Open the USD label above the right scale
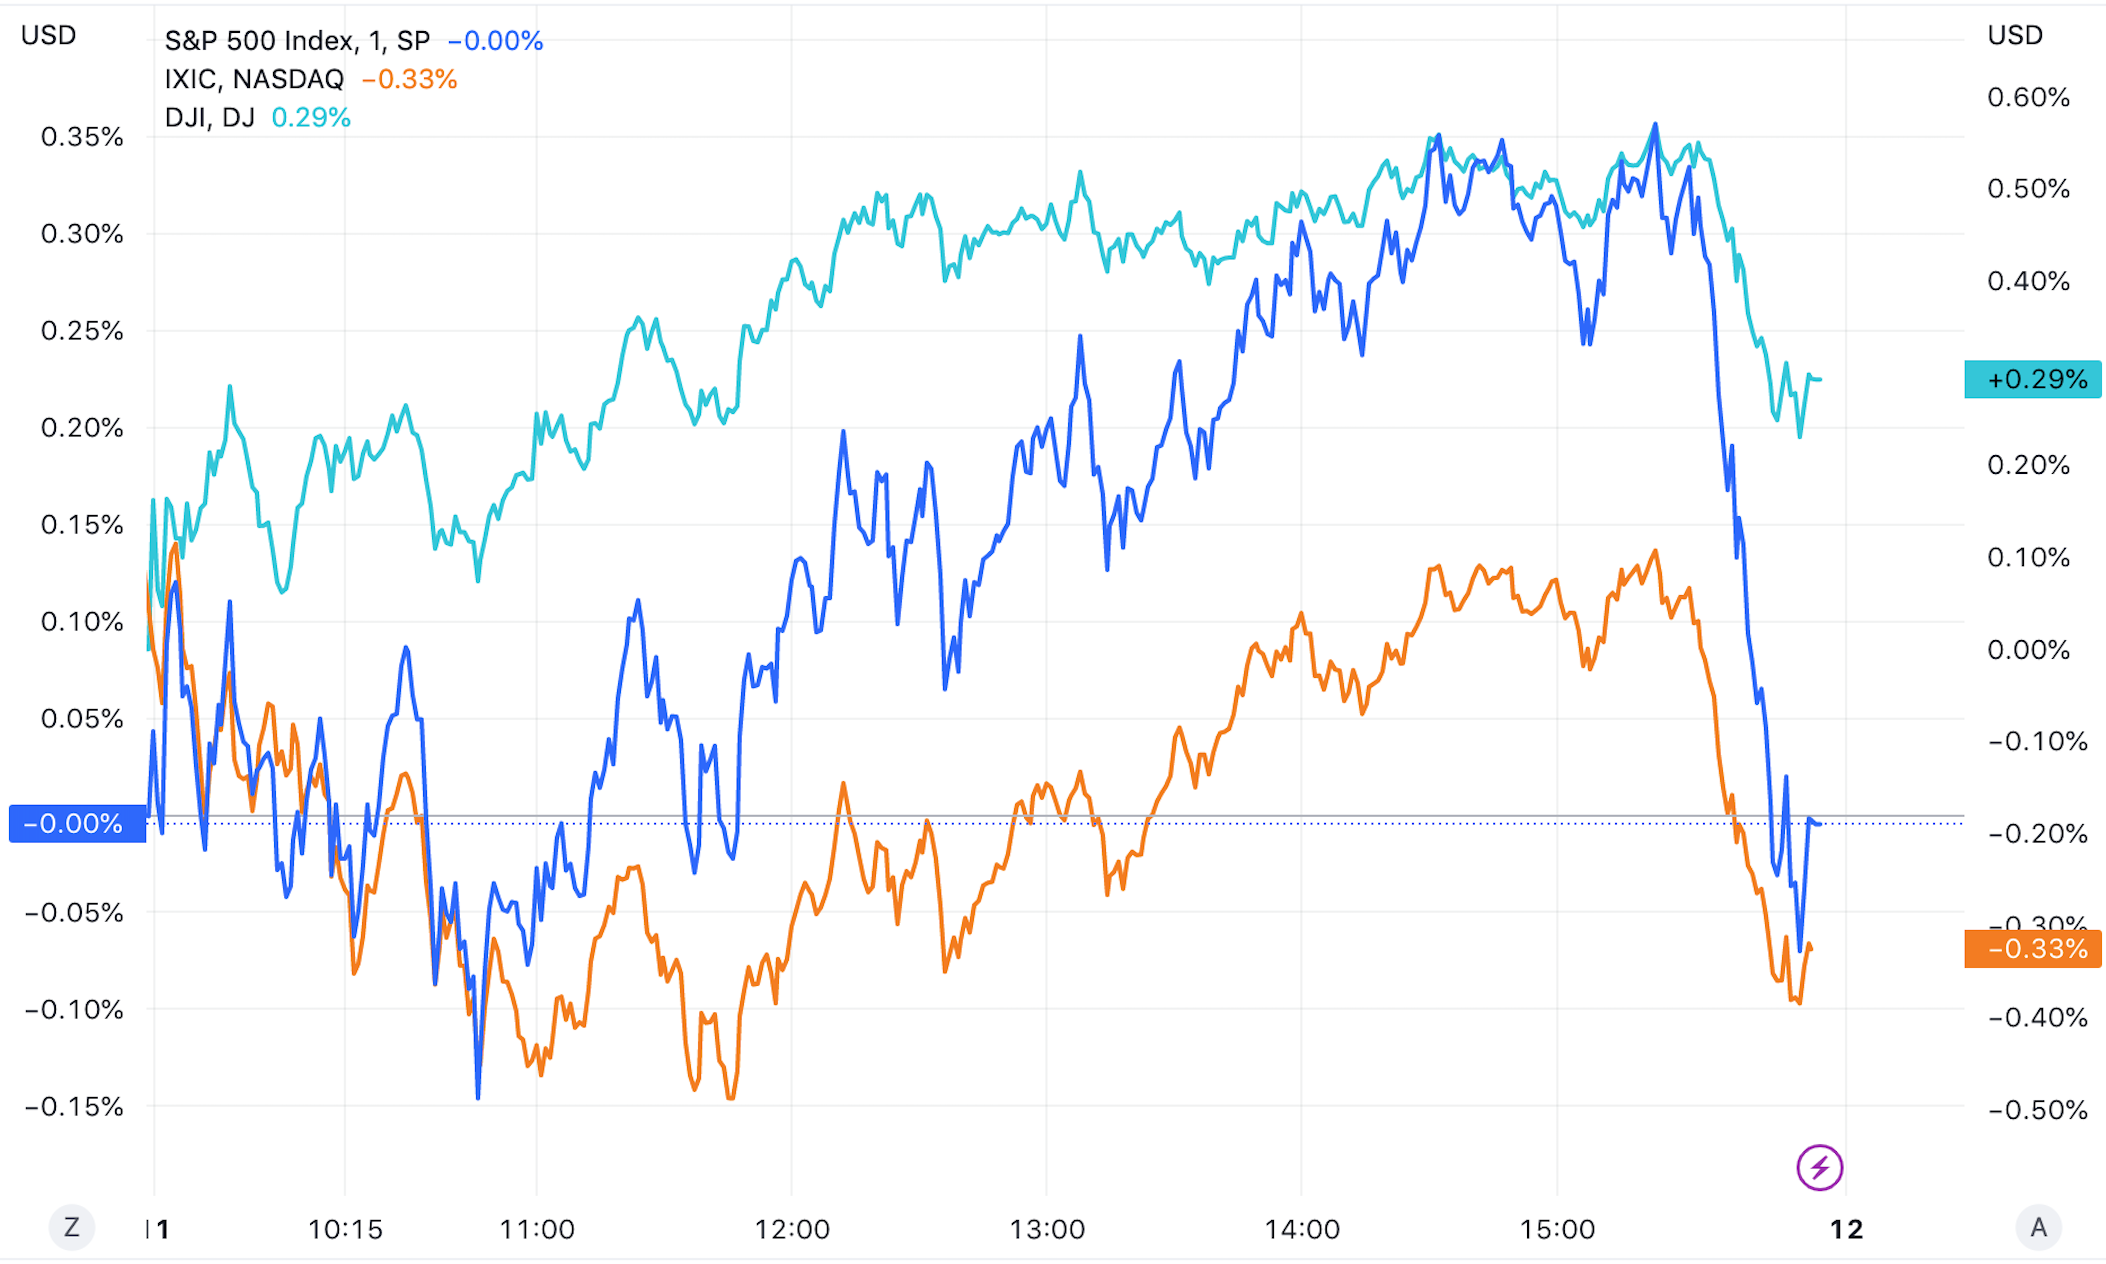The image size is (2106, 1264). 2015,36
